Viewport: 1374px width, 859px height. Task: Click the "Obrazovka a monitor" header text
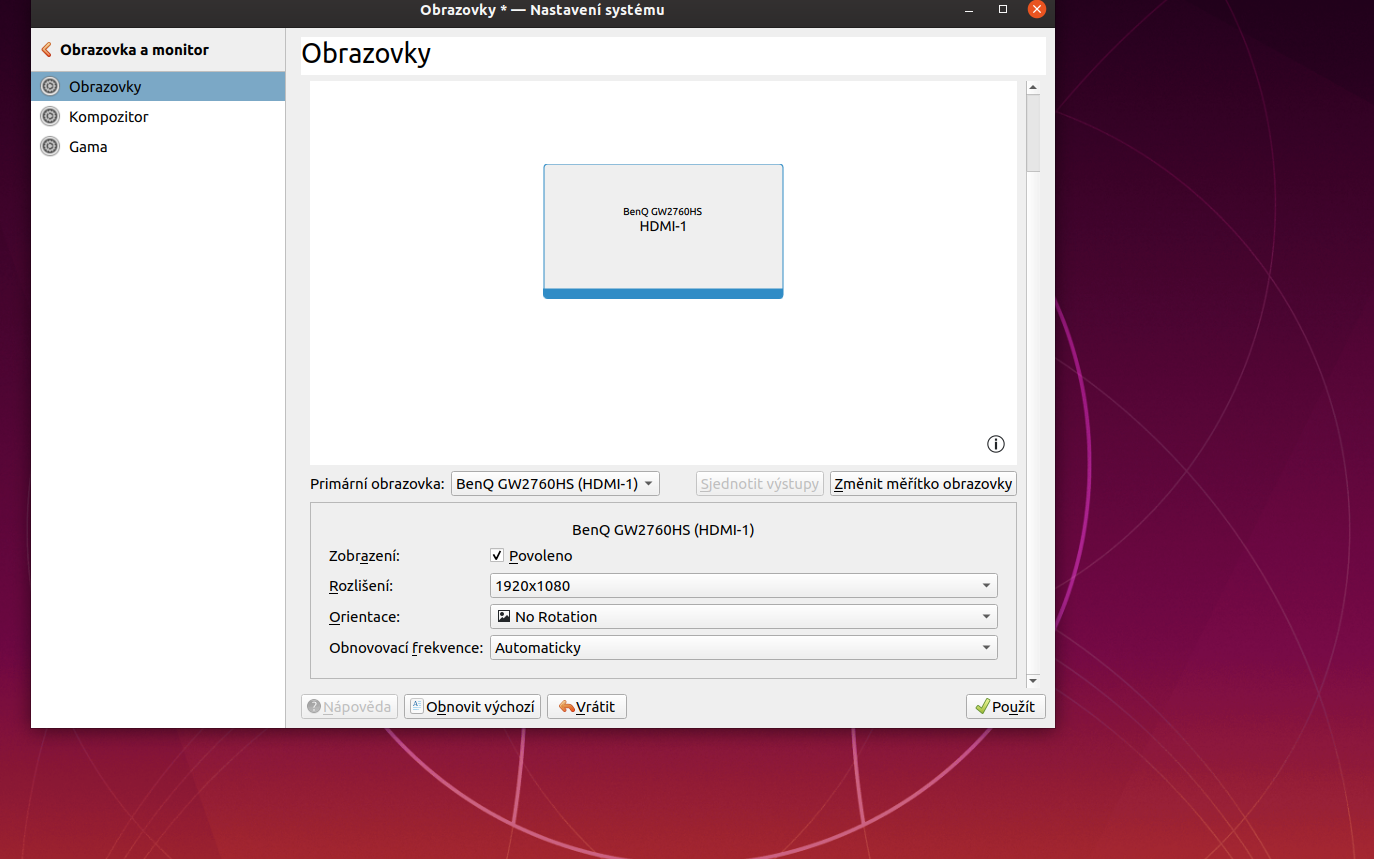coord(134,49)
